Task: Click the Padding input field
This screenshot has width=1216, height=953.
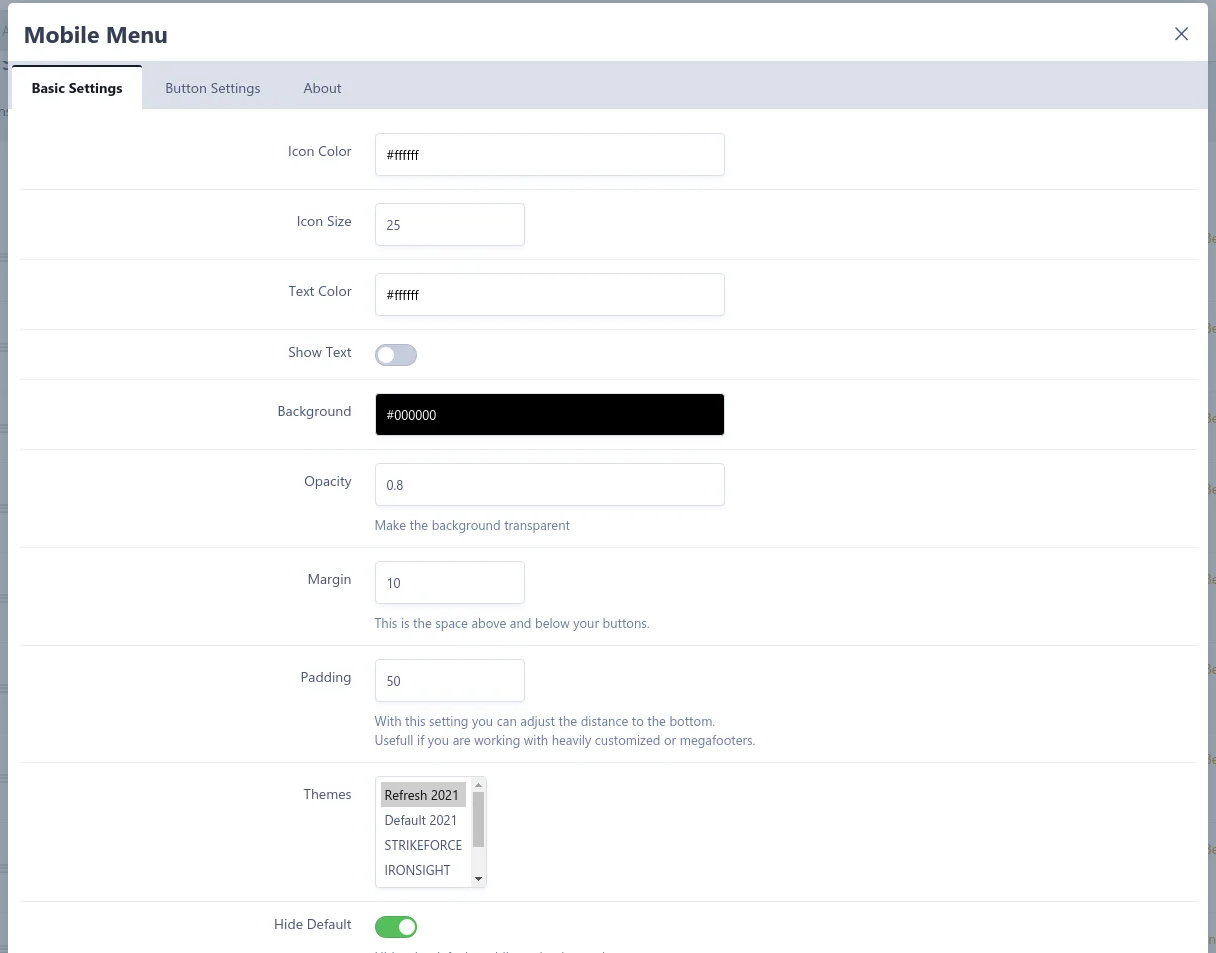Action: tap(449, 681)
